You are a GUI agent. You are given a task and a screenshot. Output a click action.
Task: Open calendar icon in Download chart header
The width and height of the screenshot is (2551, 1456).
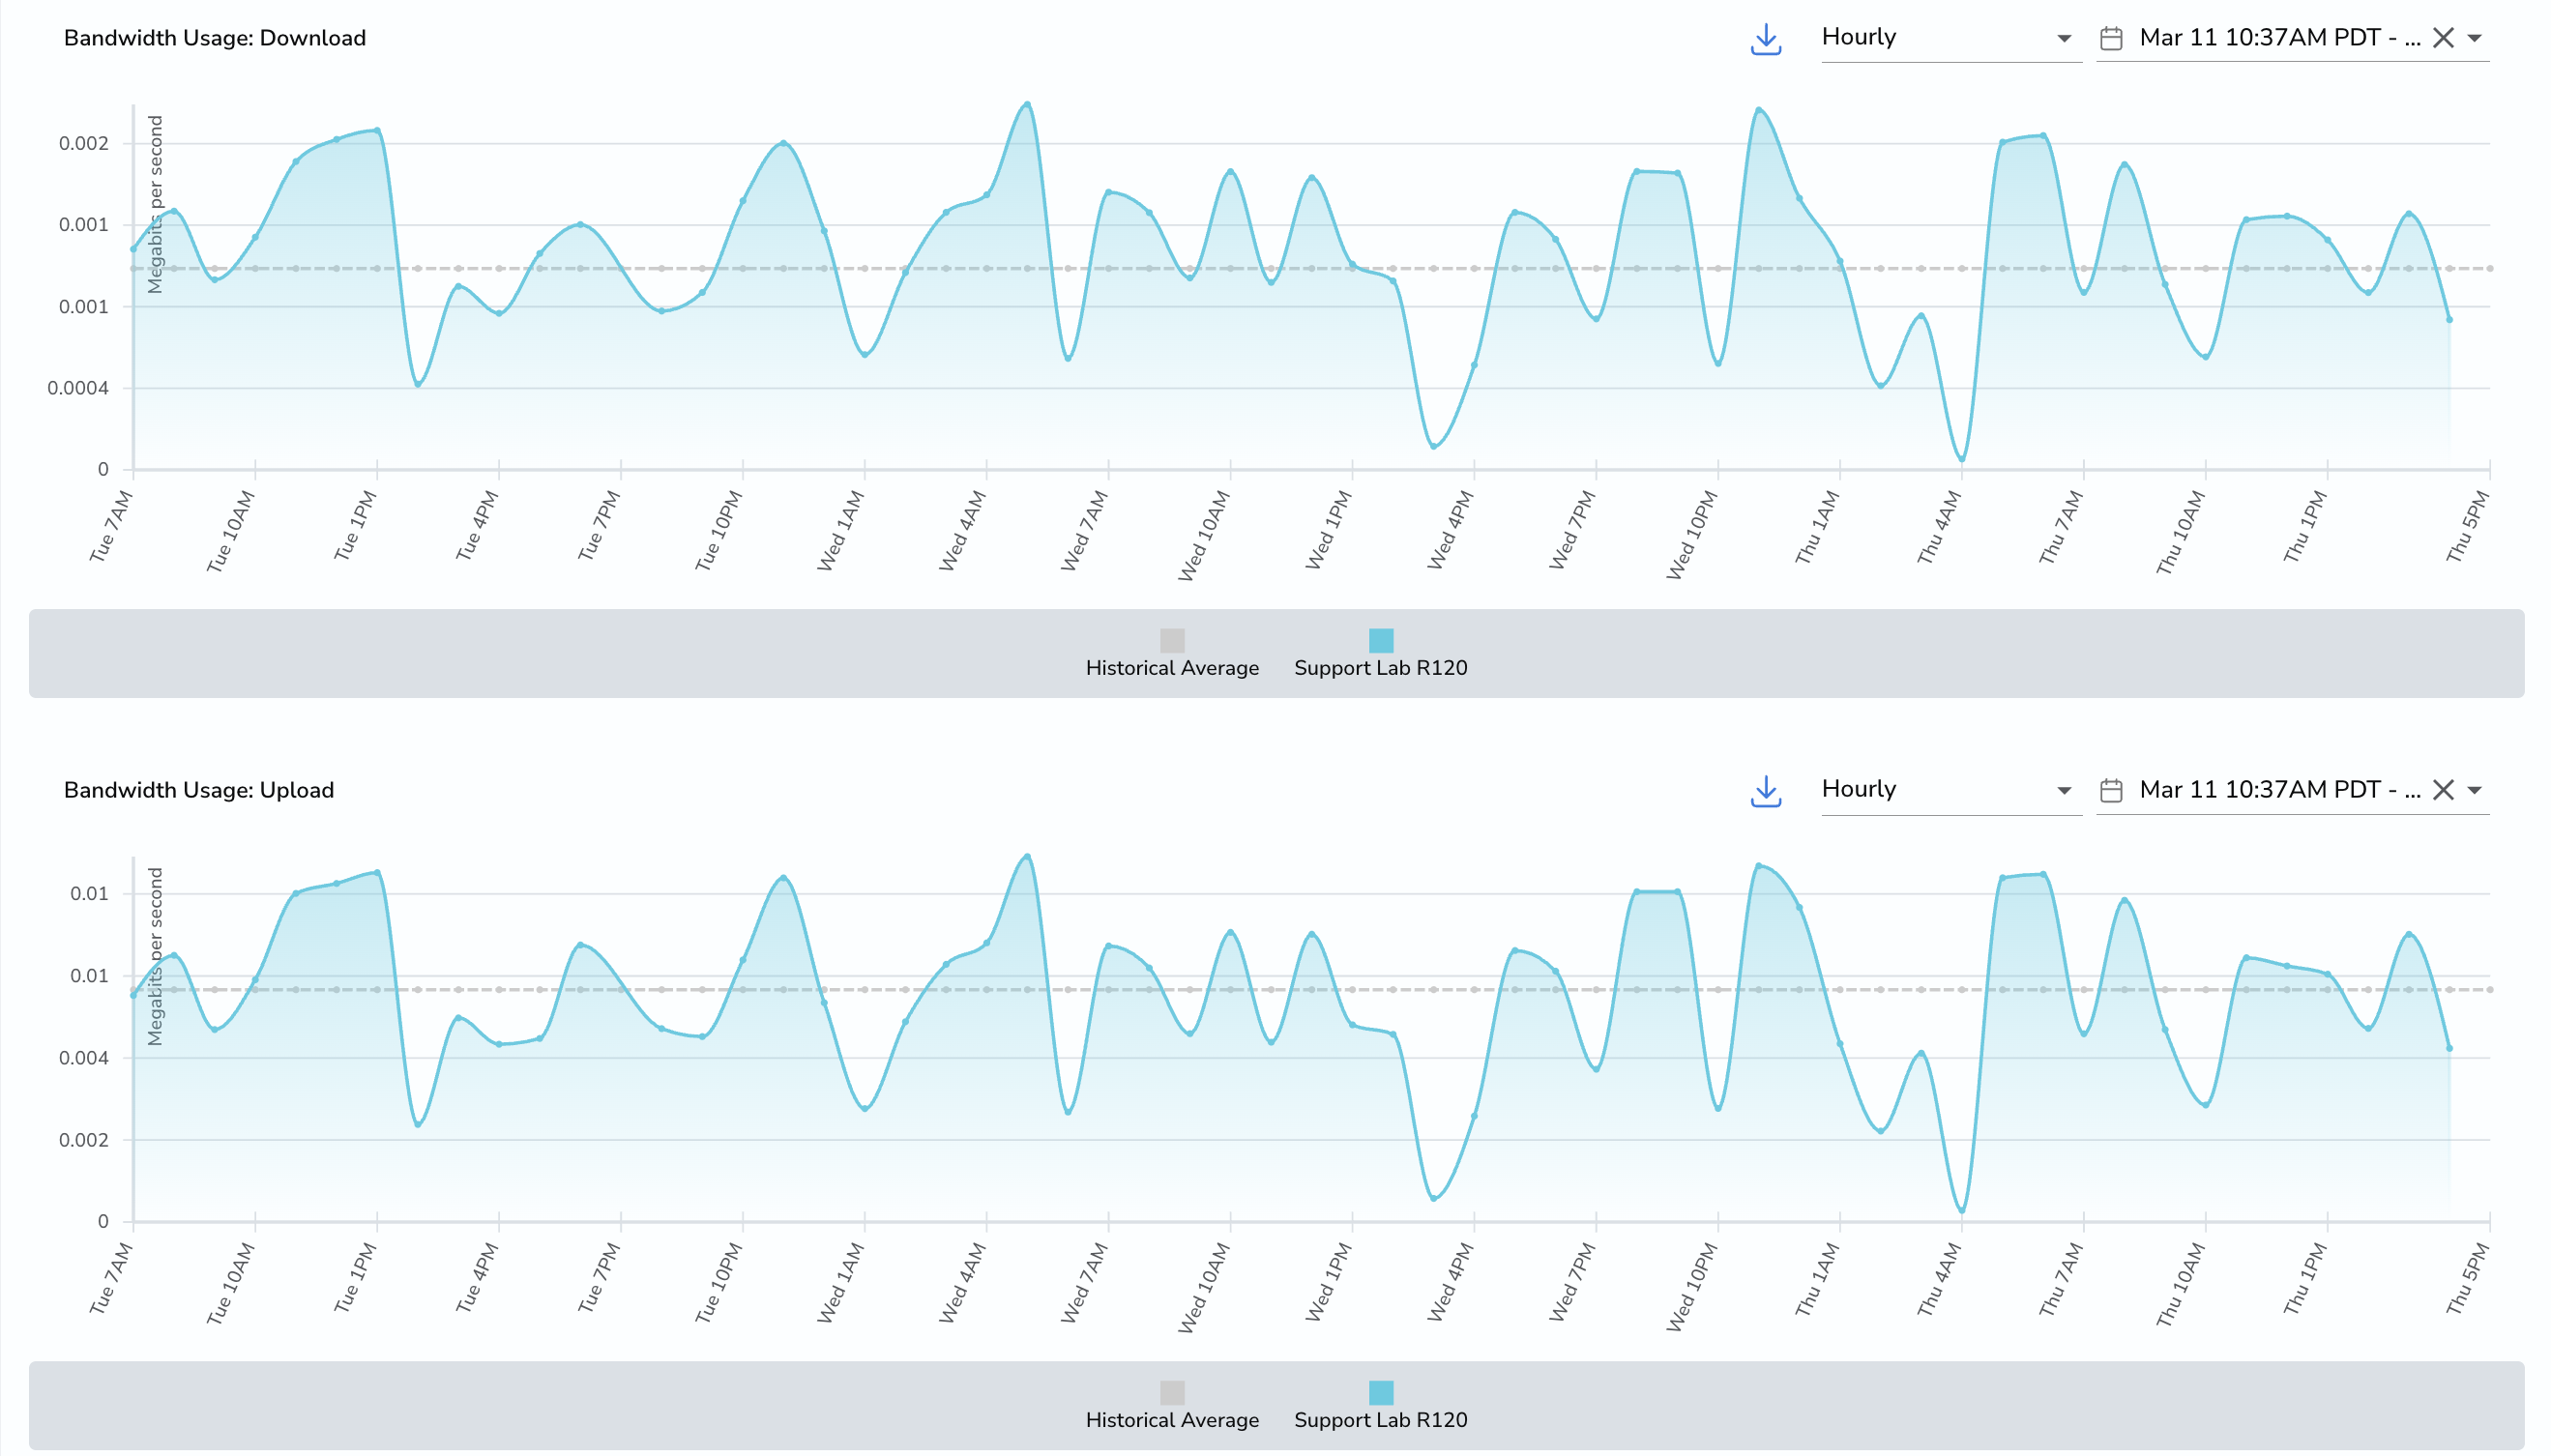click(x=2111, y=39)
